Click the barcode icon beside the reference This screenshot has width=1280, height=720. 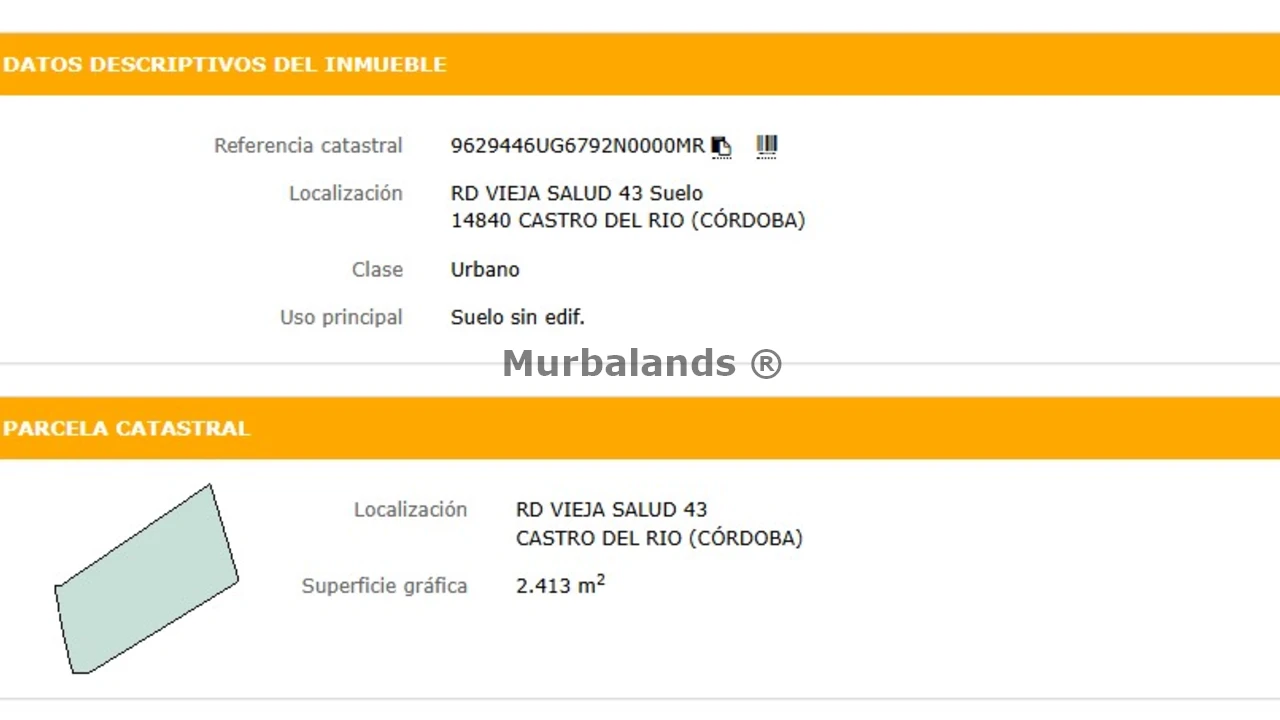766,146
